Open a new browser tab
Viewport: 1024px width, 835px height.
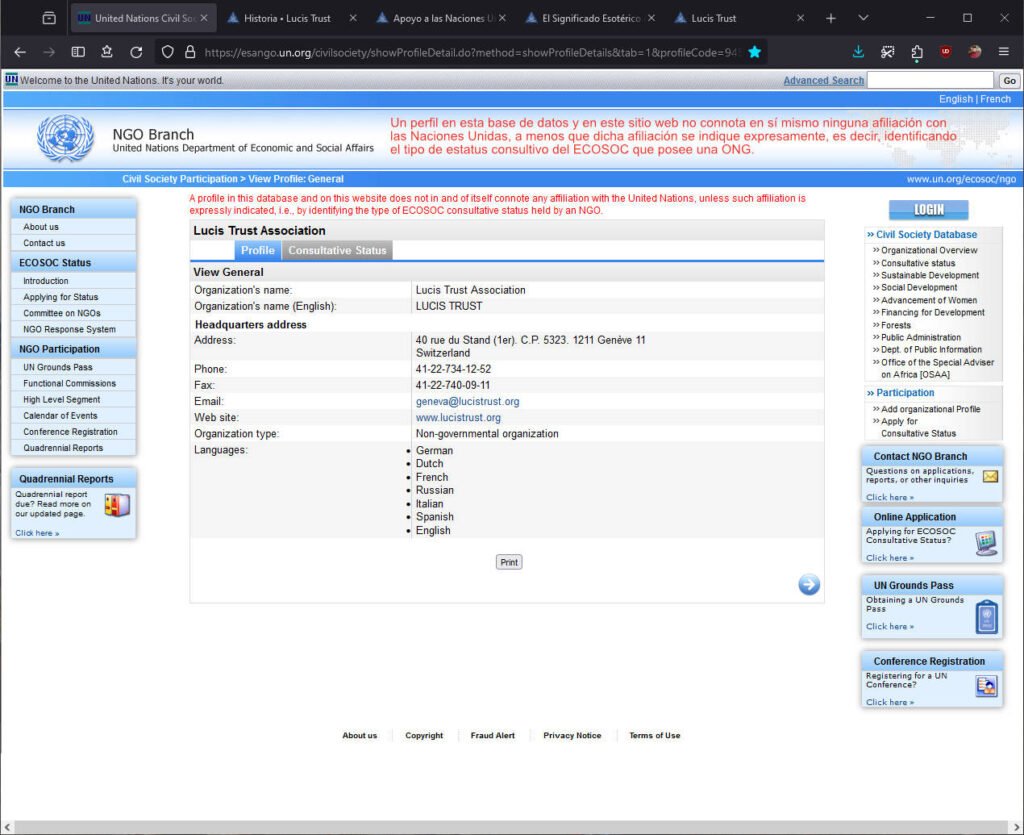pos(830,18)
